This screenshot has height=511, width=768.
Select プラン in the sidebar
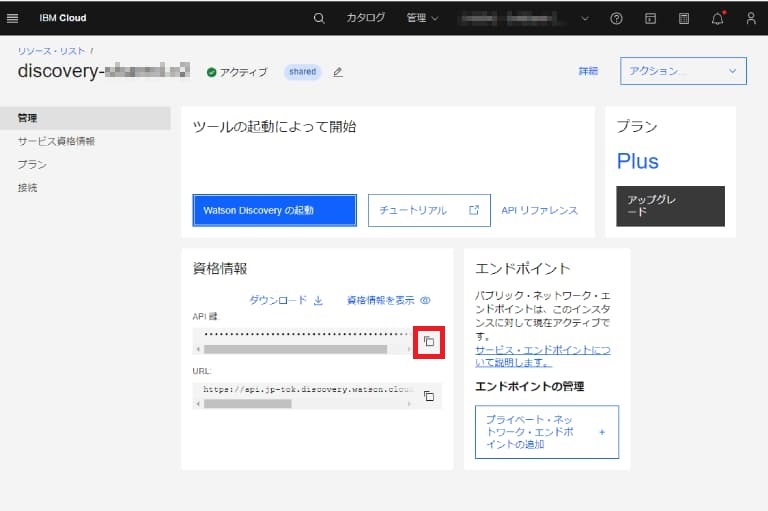(32, 165)
